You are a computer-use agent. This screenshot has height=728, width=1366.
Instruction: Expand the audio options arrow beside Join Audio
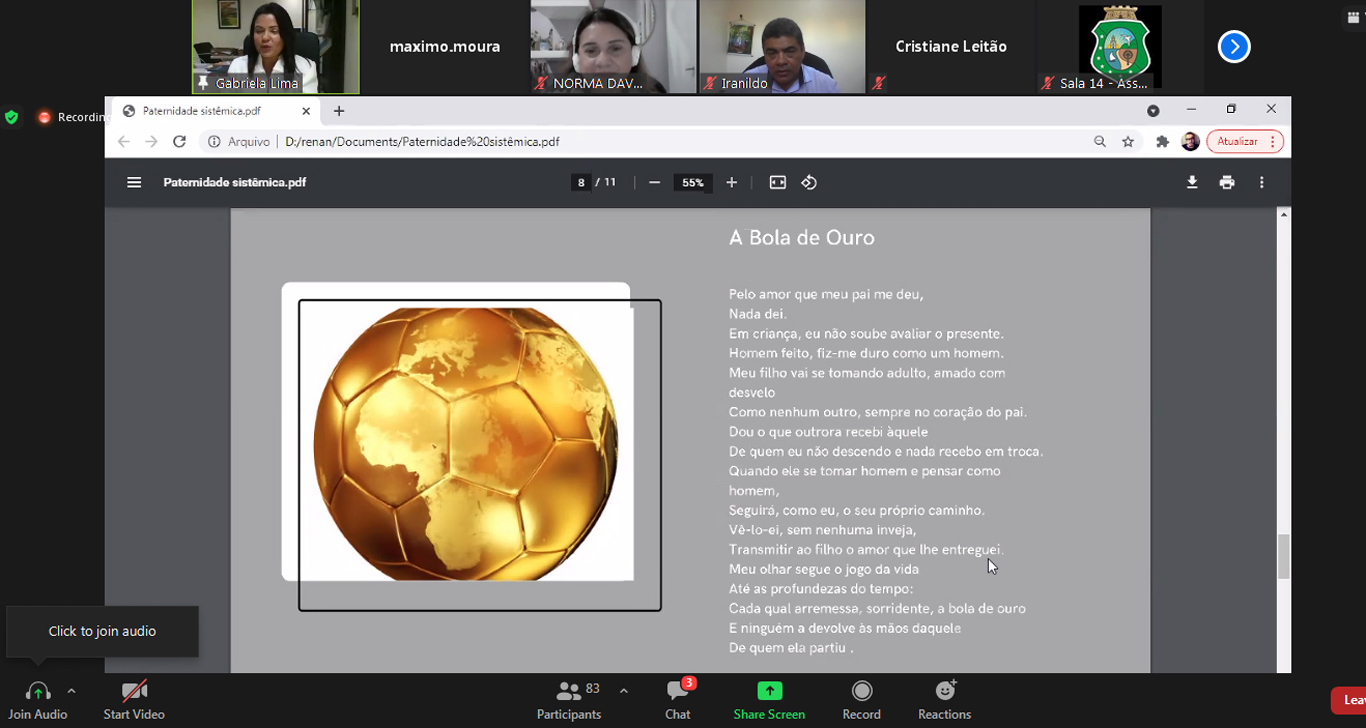pos(71,690)
